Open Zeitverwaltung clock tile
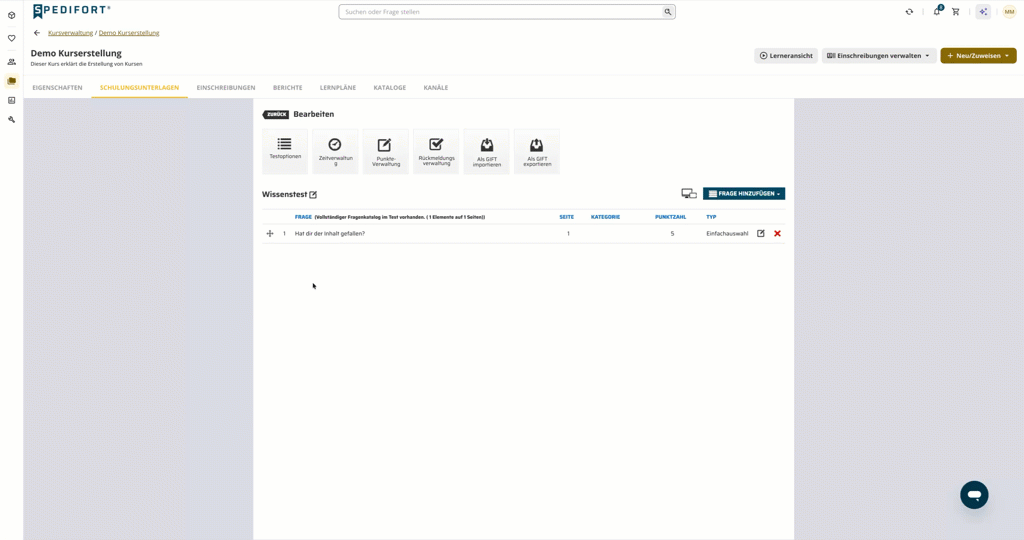 pos(335,151)
